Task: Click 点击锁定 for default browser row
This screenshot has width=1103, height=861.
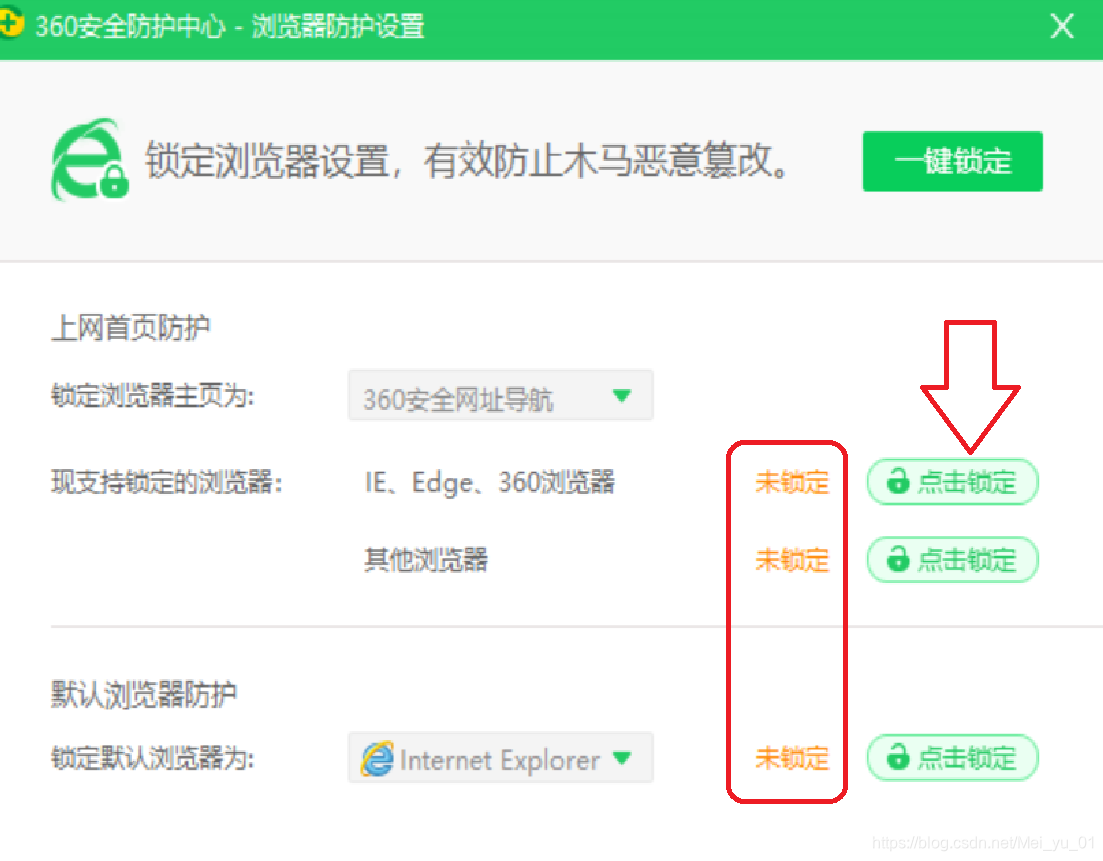Action: (x=952, y=758)
